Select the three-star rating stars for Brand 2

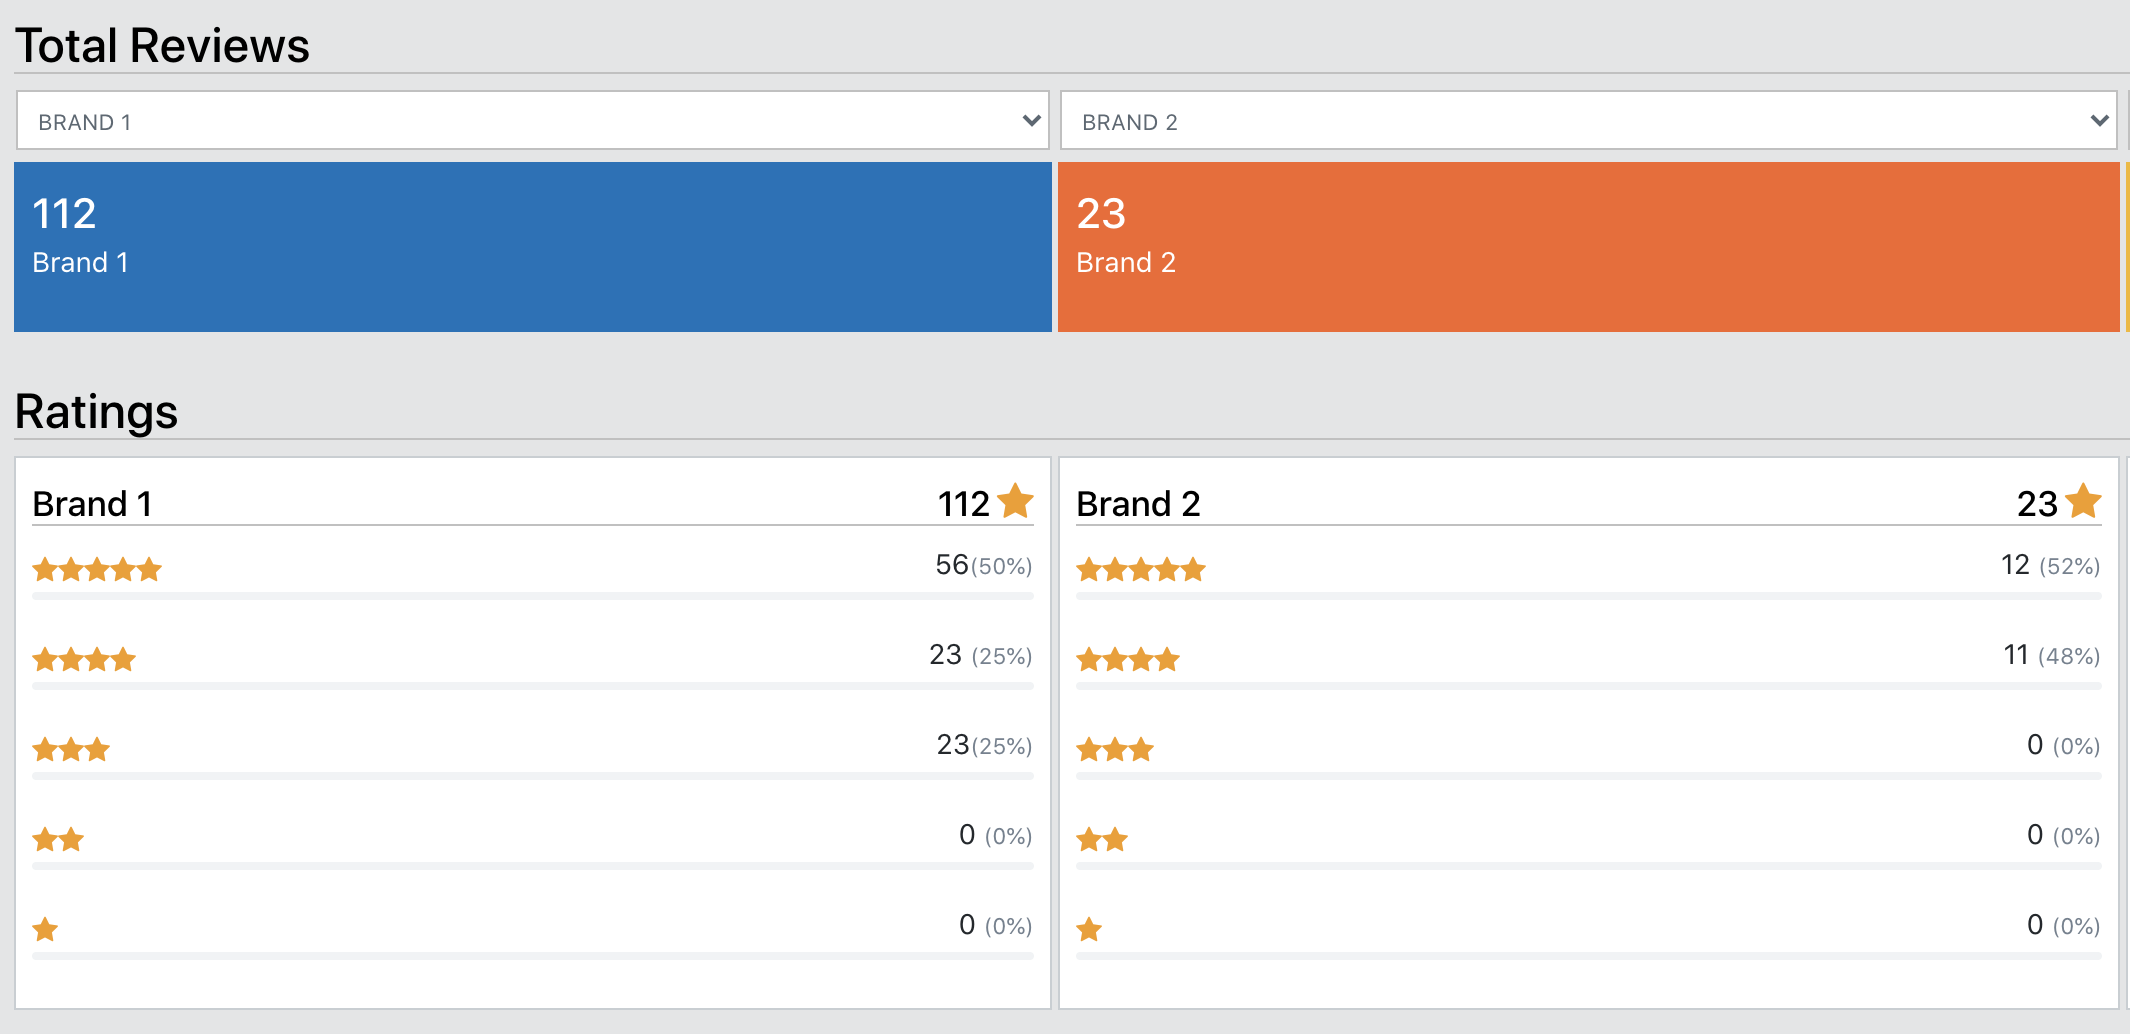click(x=1116, y=748)
